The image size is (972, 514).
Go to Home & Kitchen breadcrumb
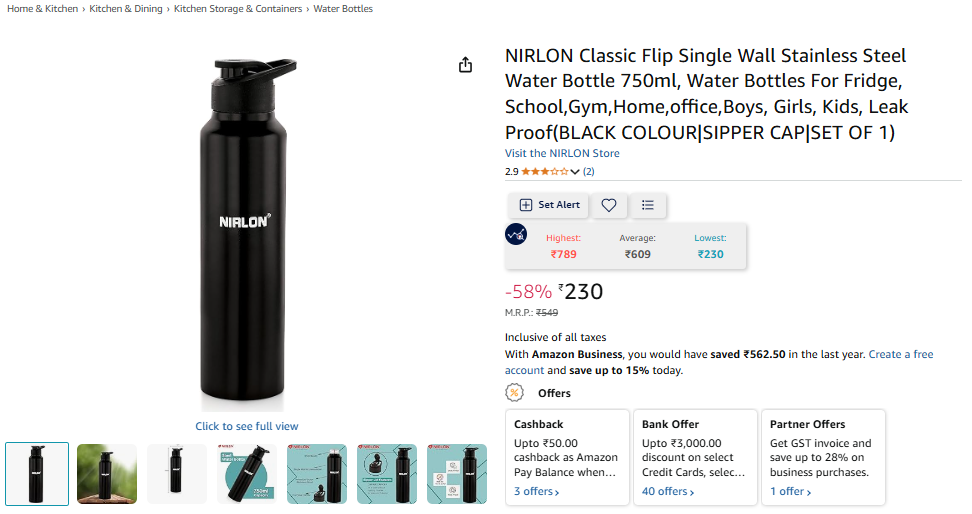(42, 9)
